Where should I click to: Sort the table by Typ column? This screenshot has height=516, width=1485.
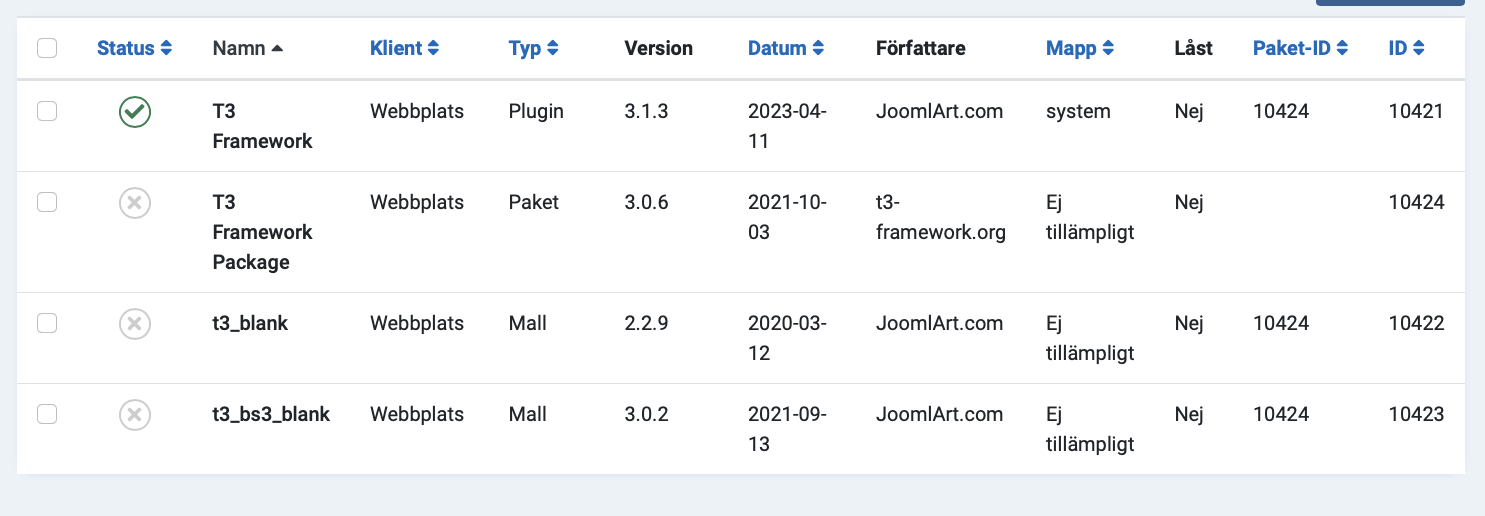tap(533, 48)
